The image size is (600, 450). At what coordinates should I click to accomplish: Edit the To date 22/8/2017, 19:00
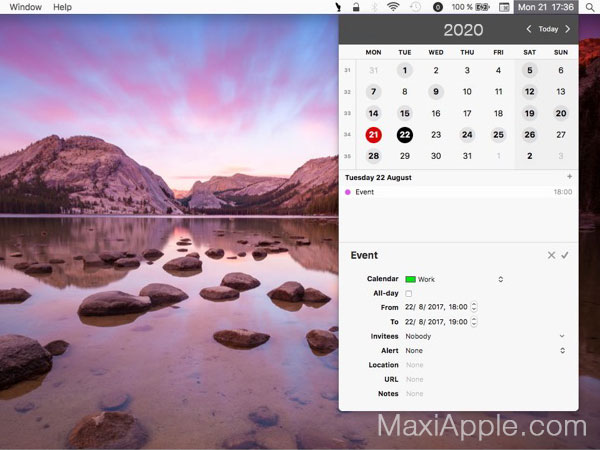(x=436, y=322)
